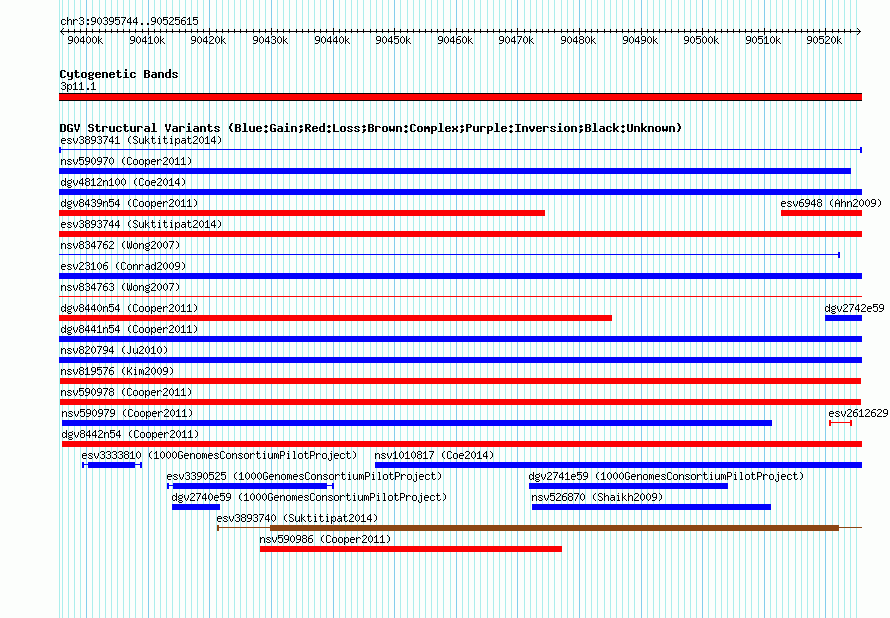The height and width of the screenshot is (618, 890).
Task: Click the 3p11.1 cytogenetic band bar
Action: point(460,97)
